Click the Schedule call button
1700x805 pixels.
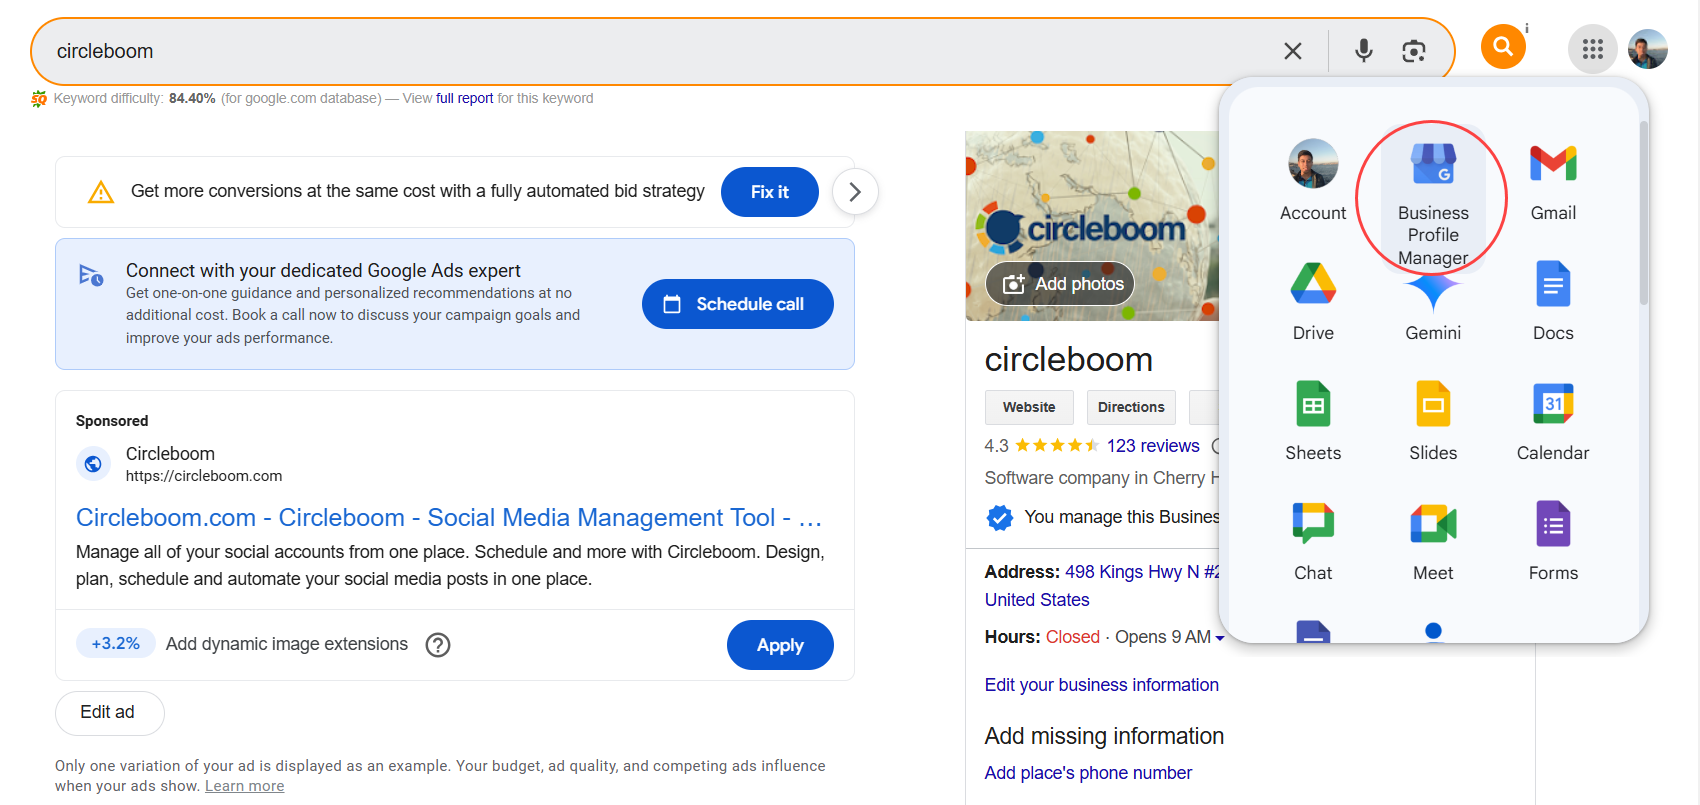737,304
